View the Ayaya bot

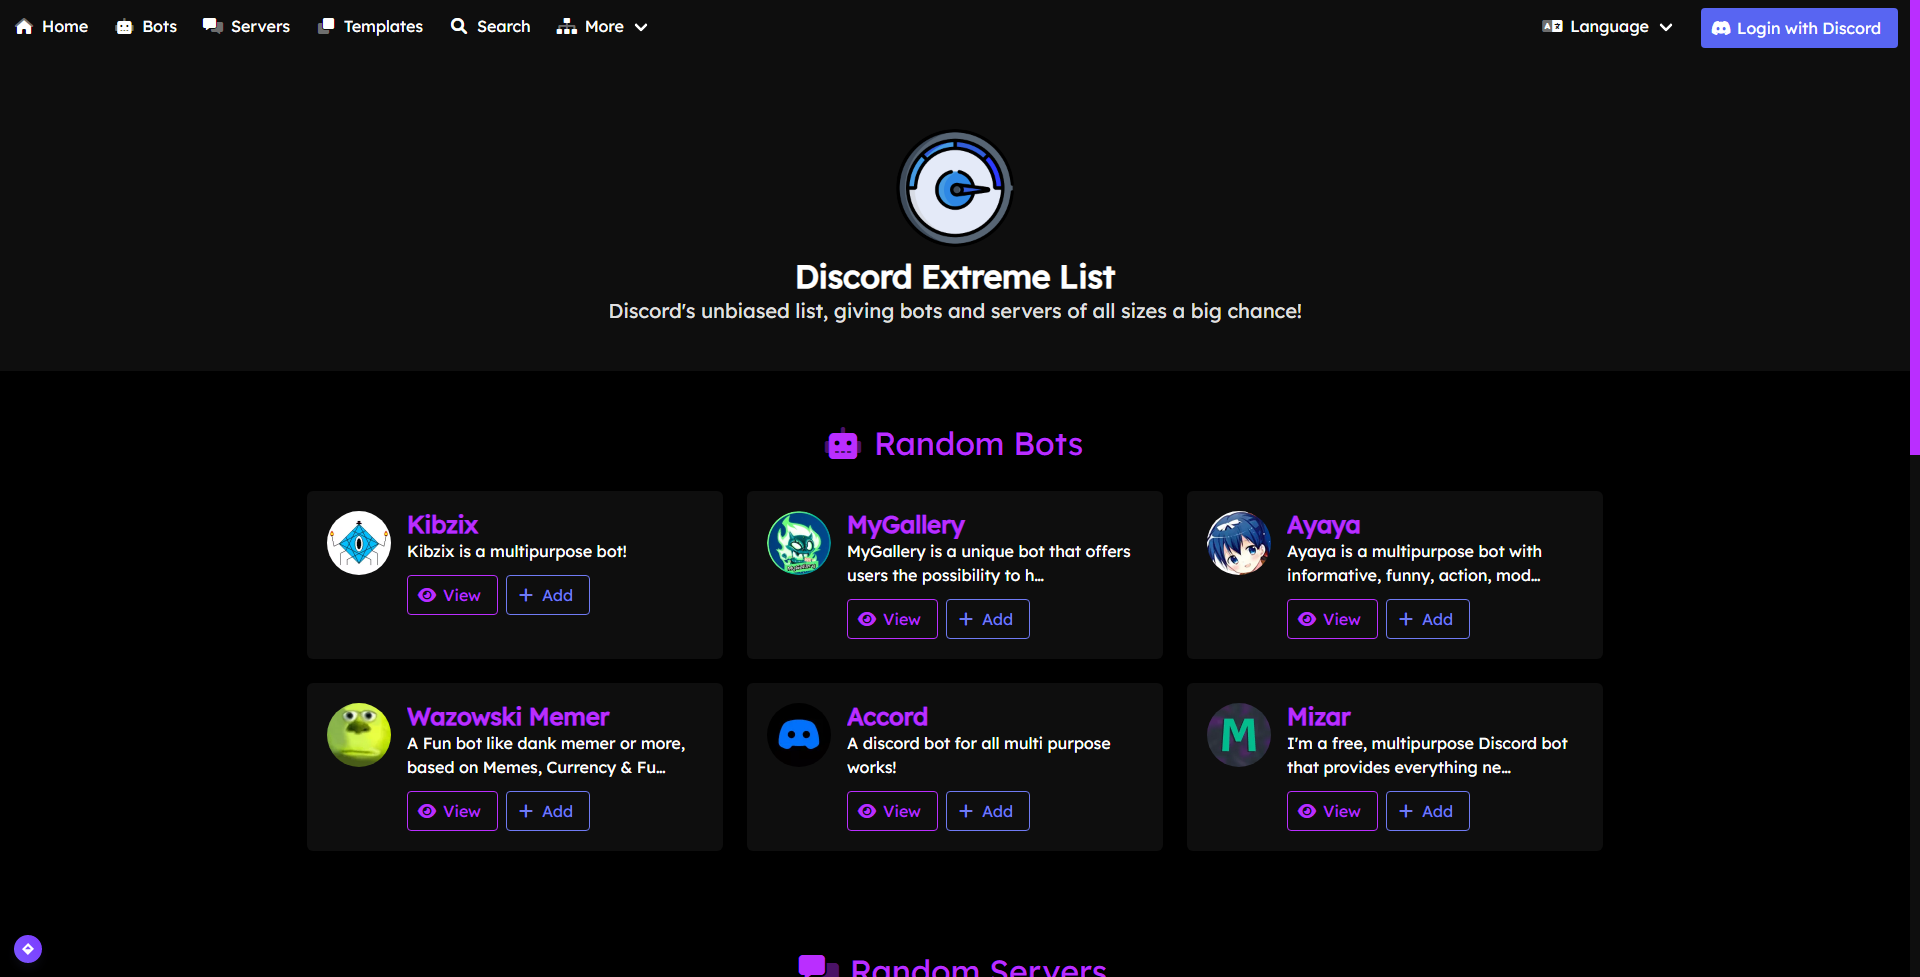[1332, 619]
